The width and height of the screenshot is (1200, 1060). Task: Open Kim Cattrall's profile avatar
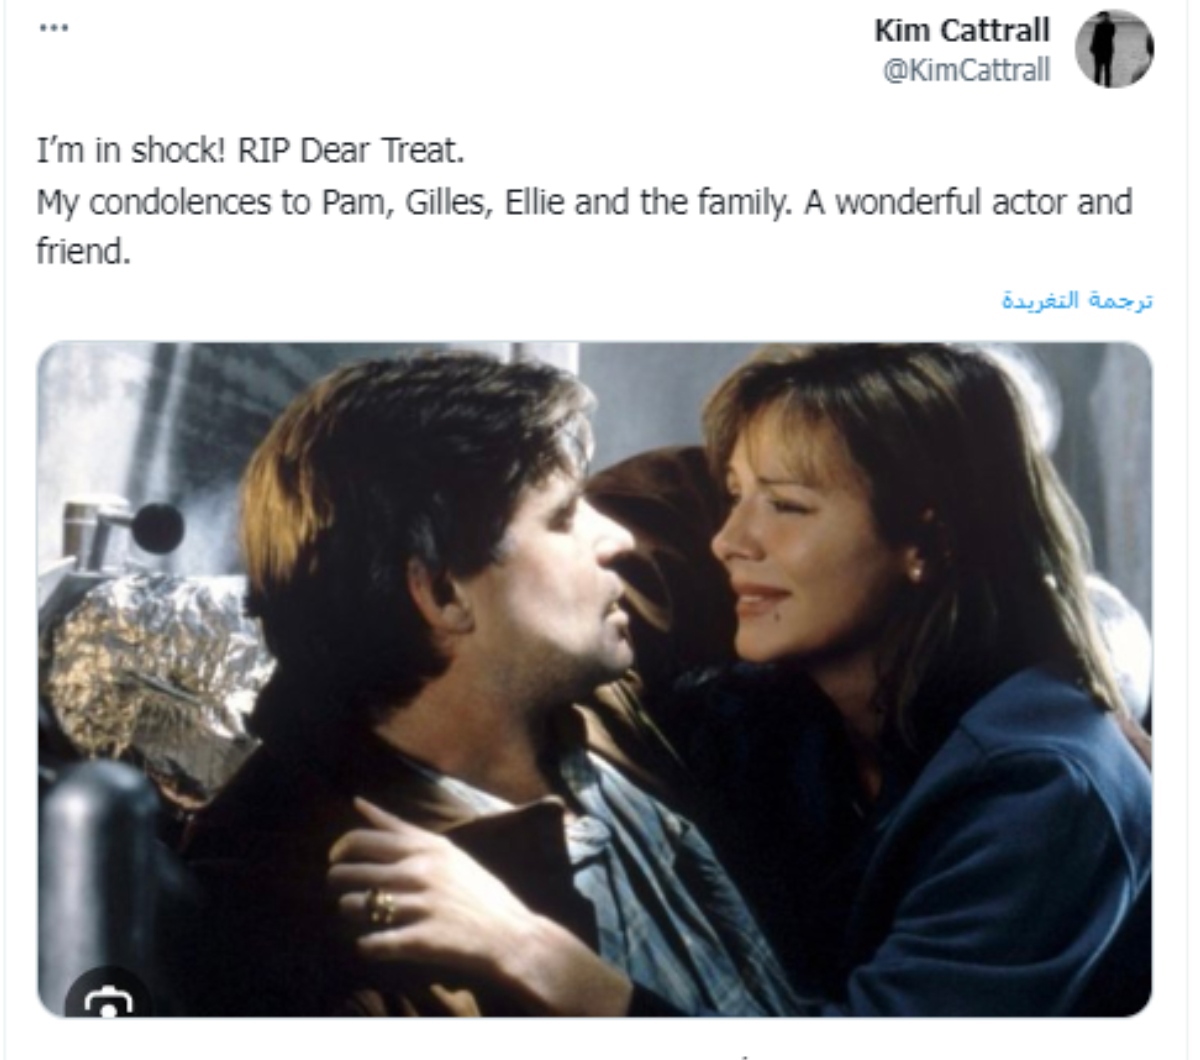1115,49
